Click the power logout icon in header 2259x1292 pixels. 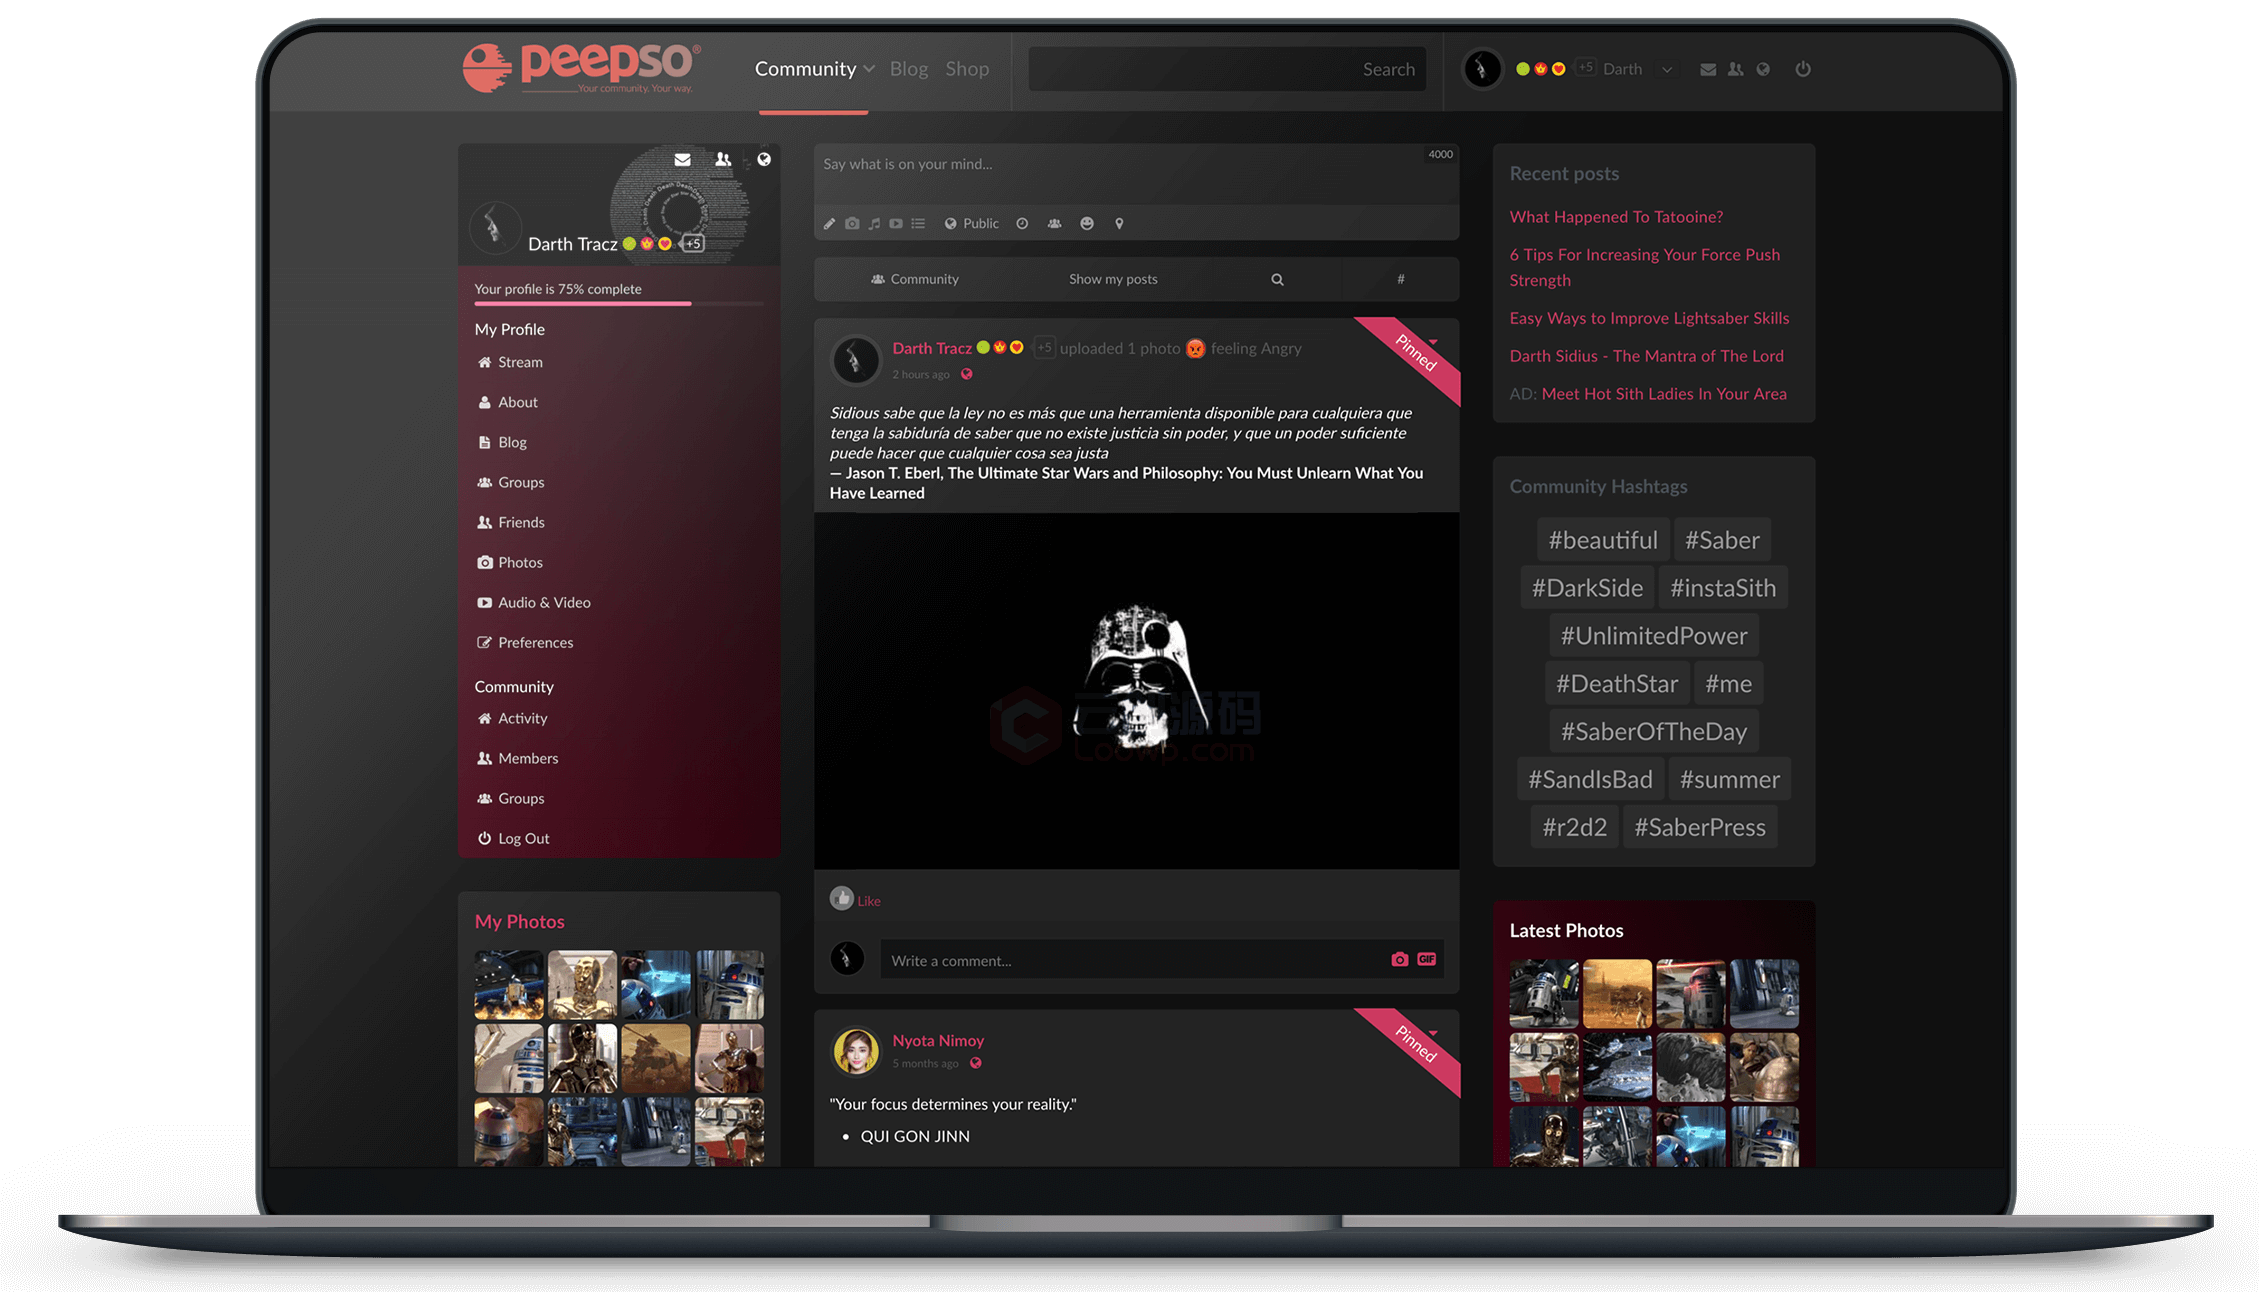tap(1803, 69)
